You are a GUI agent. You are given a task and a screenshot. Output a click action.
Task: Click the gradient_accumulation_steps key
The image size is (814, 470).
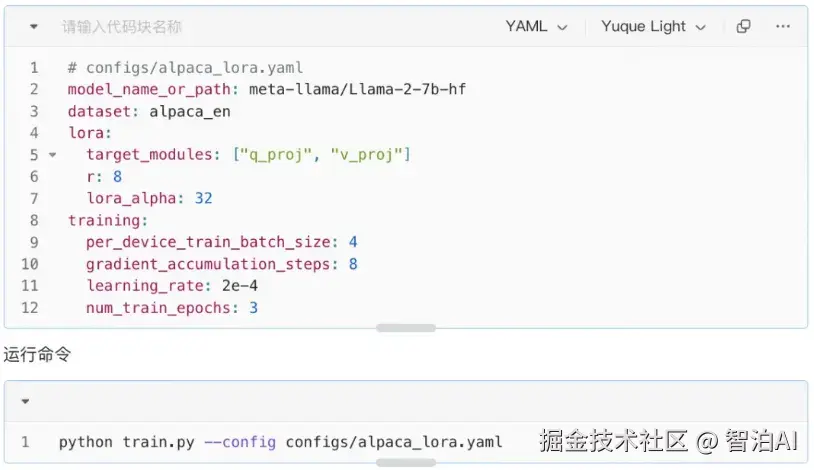click(x=208, y=264)
